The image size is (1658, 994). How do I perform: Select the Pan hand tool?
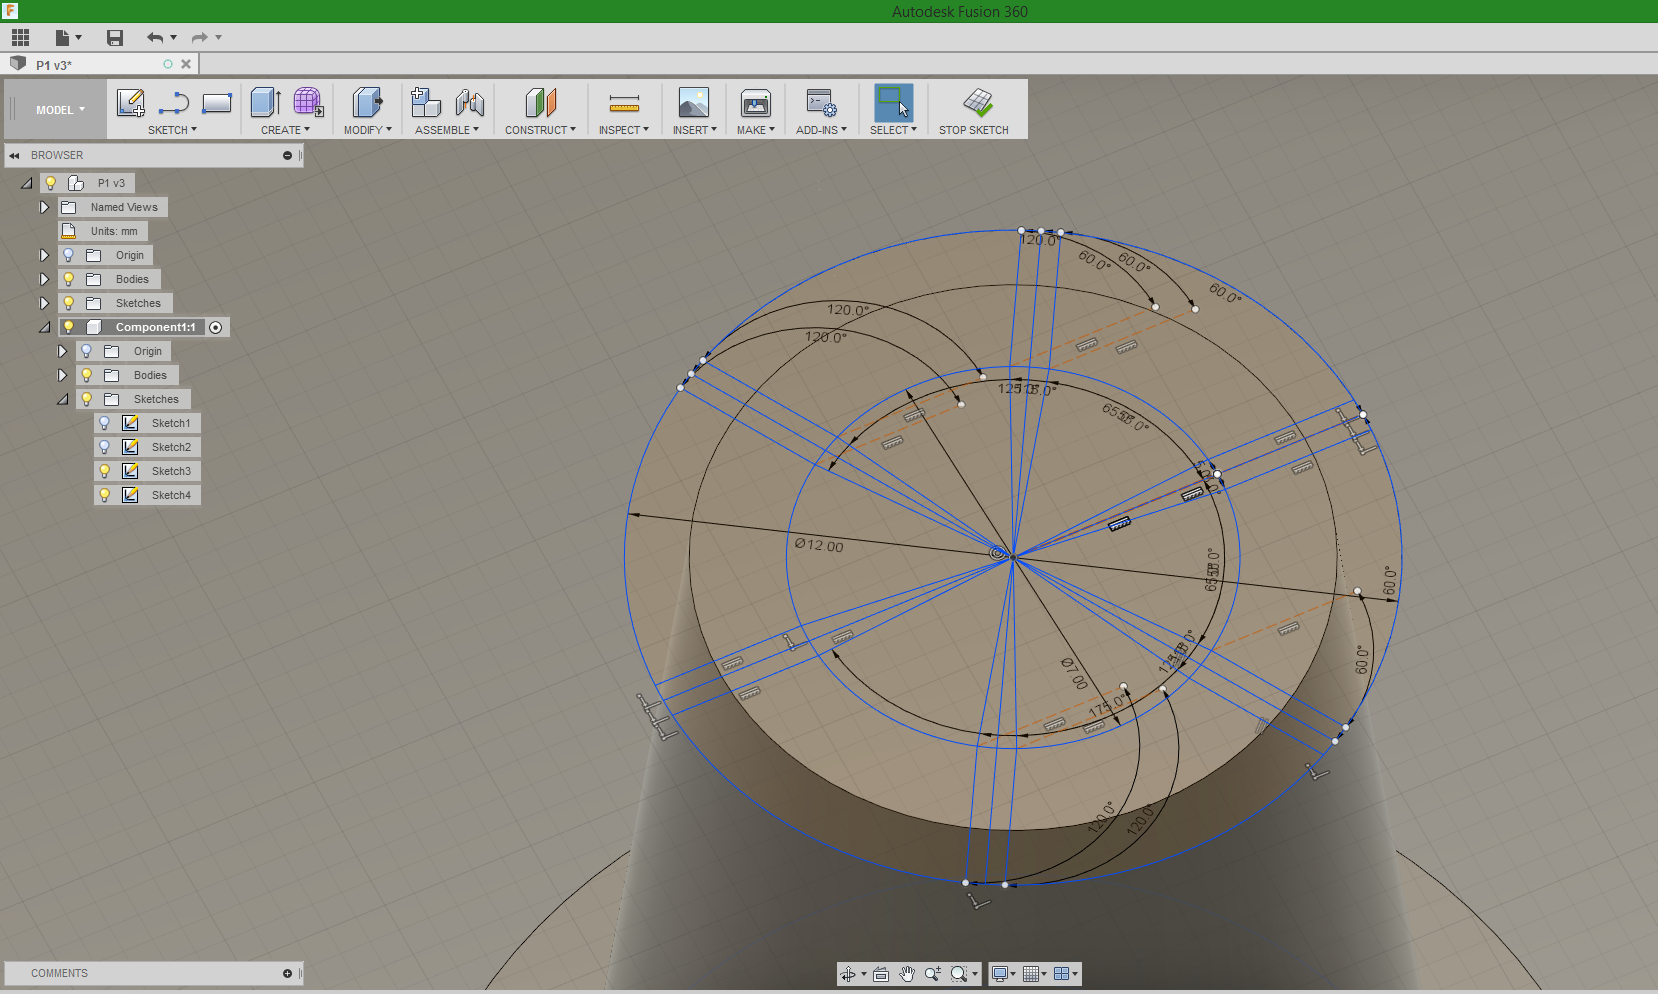point(907,974)
